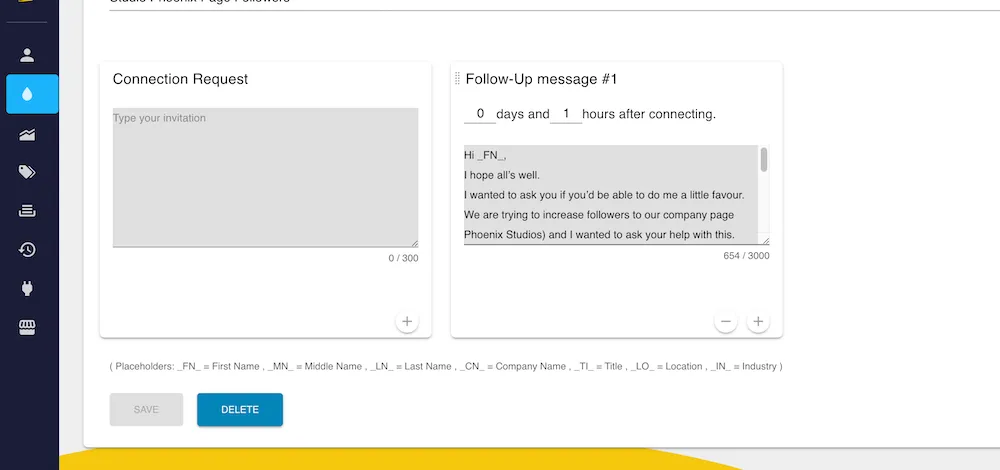Click the "hours after connecting." label
The image size is (1000, 470).
tap(649, 114)
